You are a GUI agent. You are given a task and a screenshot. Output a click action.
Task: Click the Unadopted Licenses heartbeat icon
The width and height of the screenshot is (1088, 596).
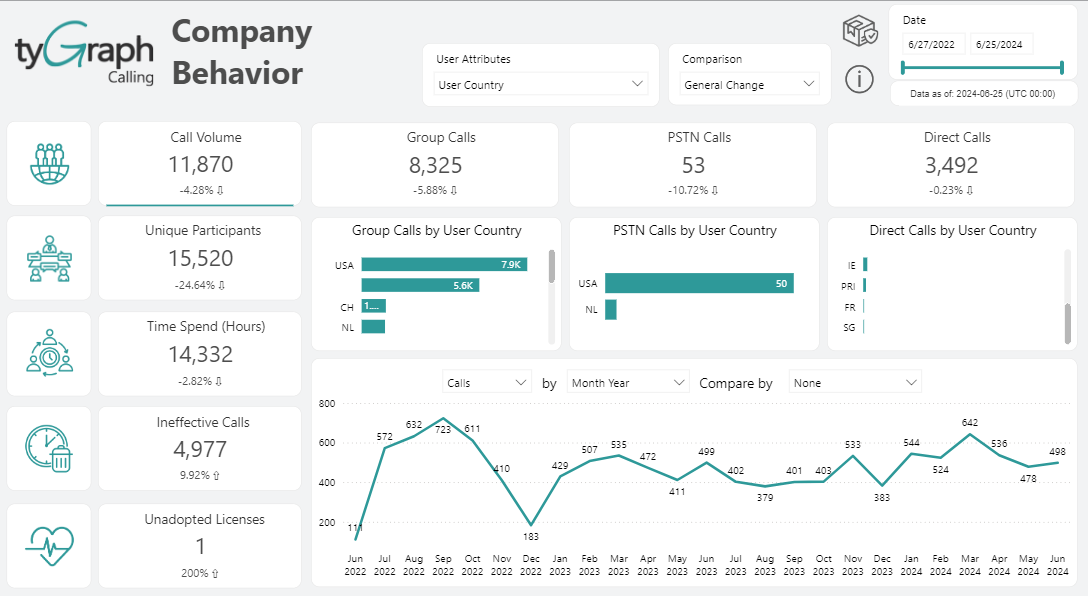48,544
